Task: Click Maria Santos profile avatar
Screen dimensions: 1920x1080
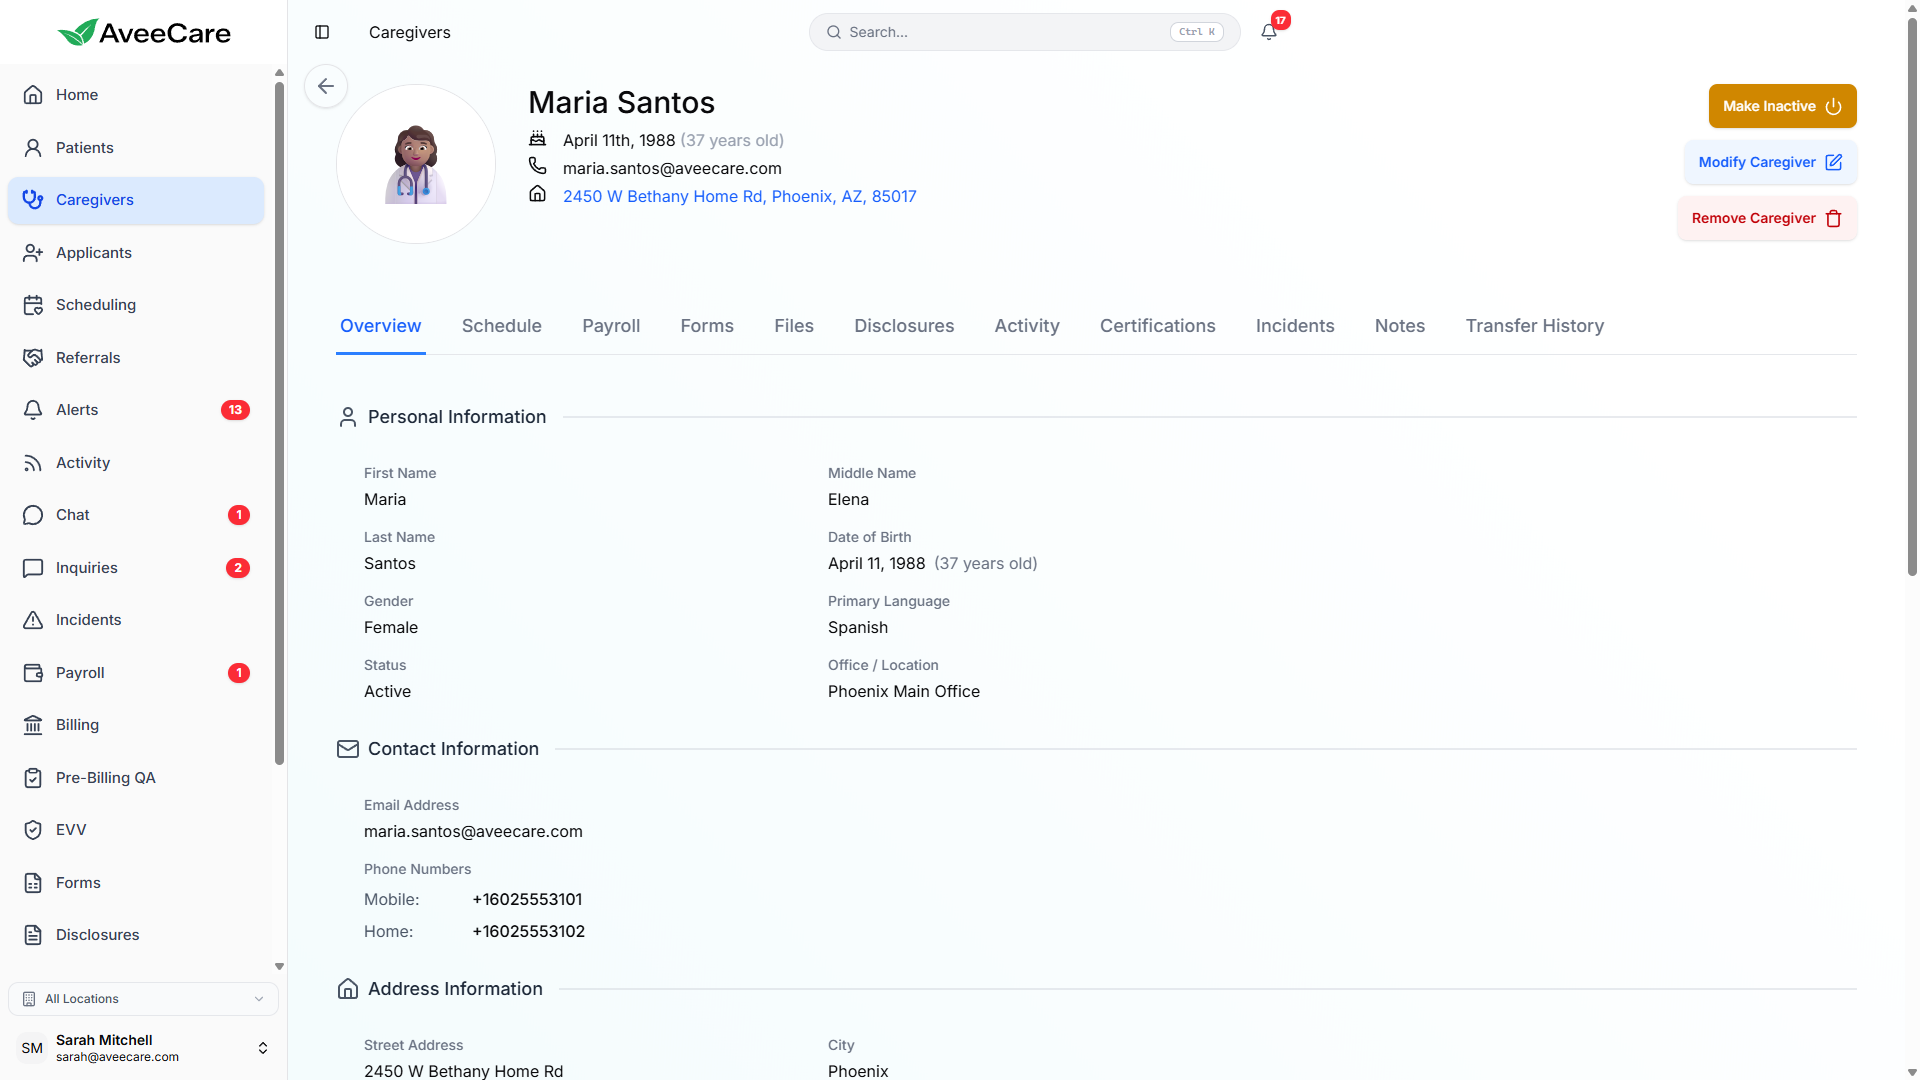Action: 416,164
